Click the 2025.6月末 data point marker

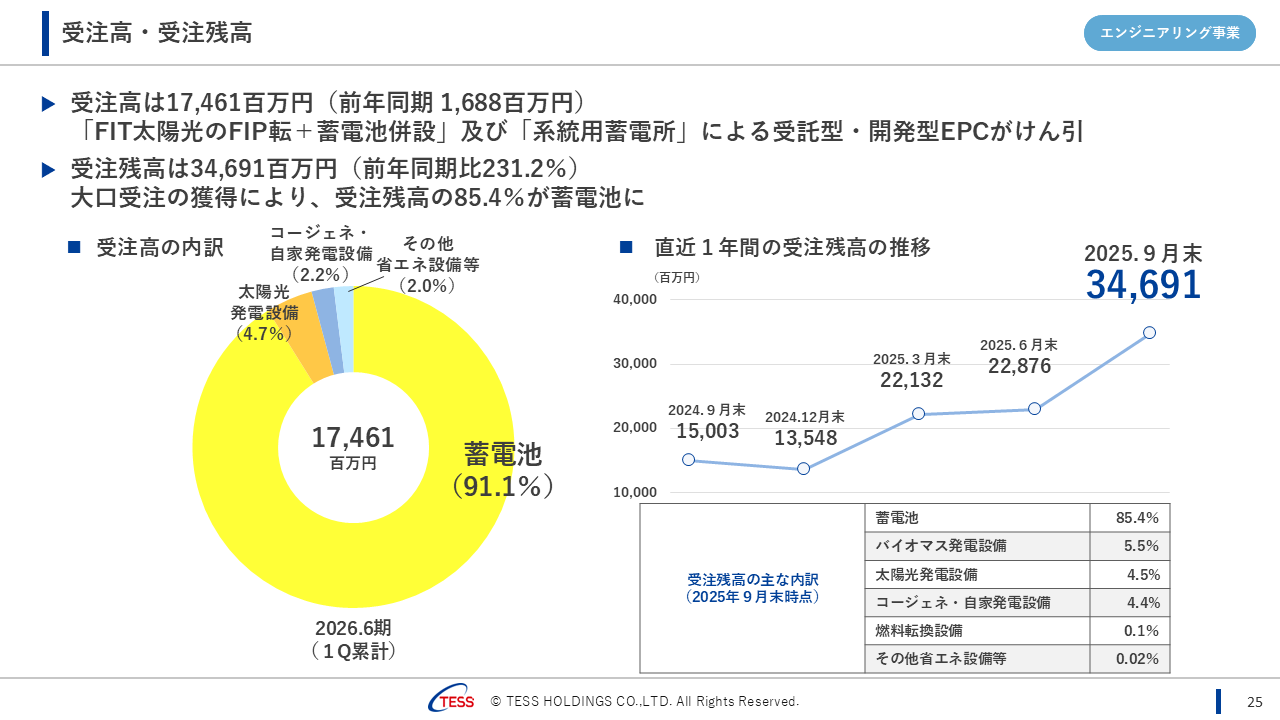pos(1034,409)
